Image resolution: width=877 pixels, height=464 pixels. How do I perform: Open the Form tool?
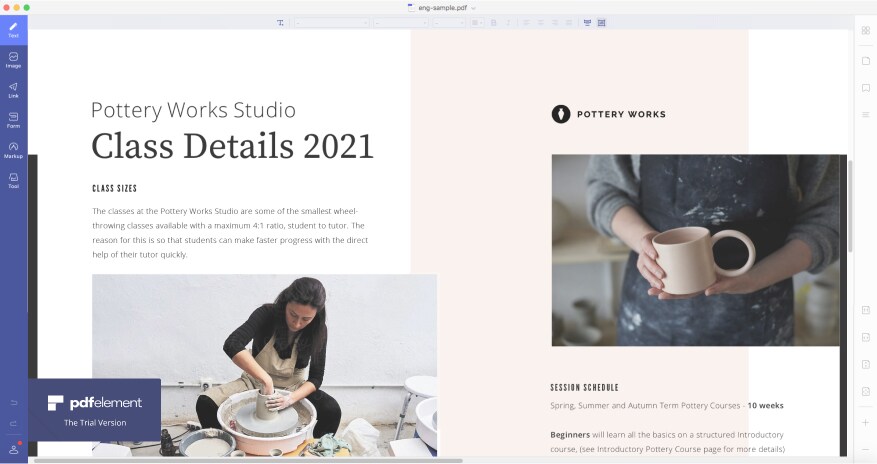tap(13, 120)
